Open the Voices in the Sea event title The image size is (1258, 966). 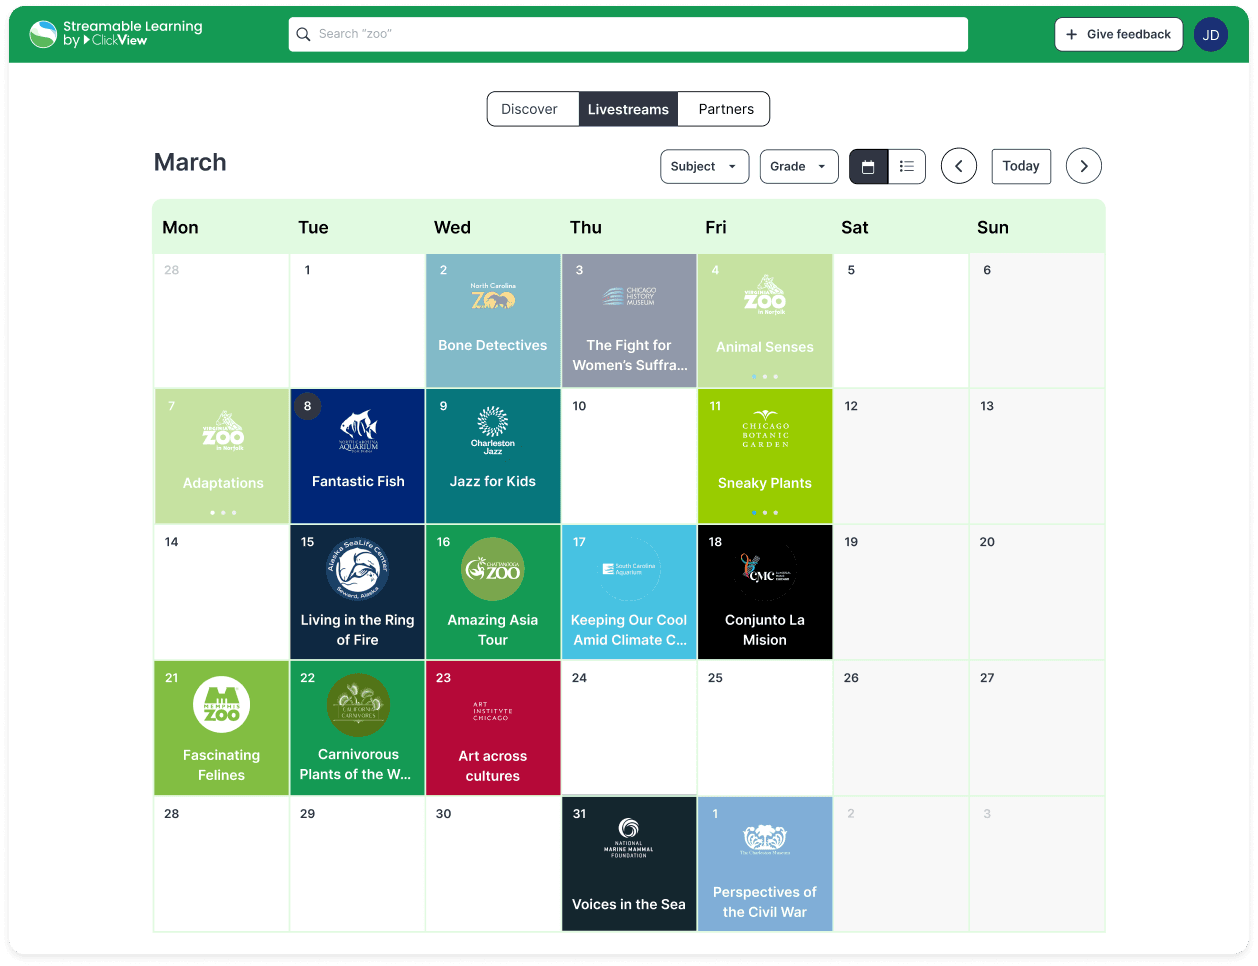629,904
